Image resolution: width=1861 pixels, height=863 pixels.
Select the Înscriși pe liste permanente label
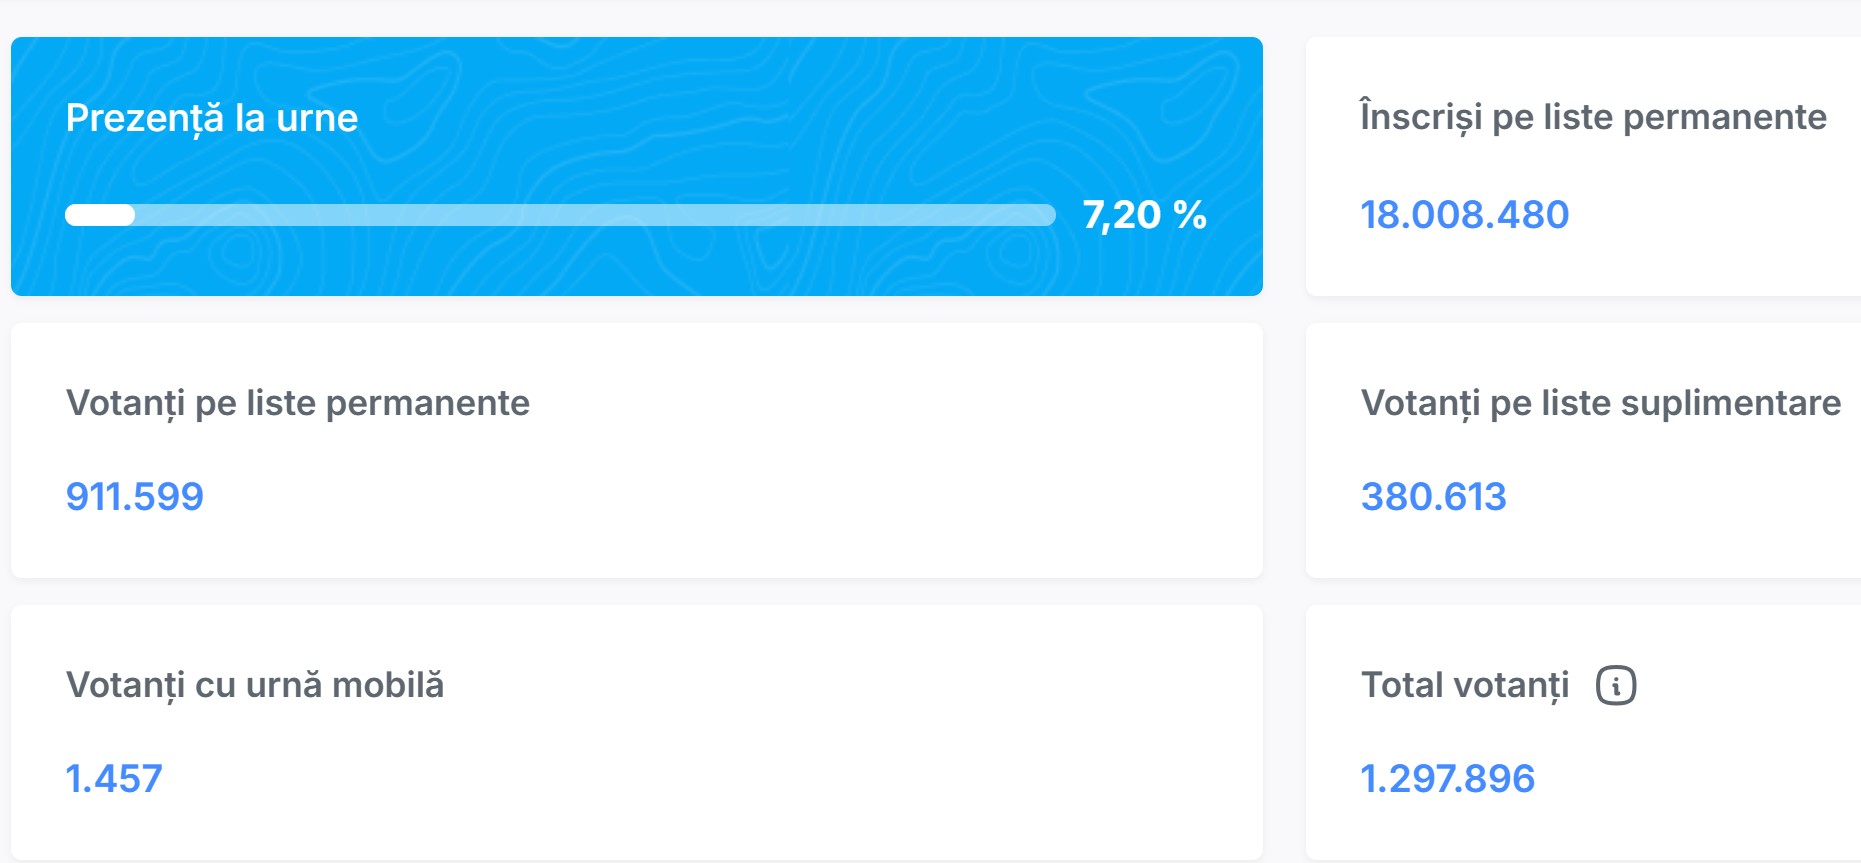point(1593,117)
